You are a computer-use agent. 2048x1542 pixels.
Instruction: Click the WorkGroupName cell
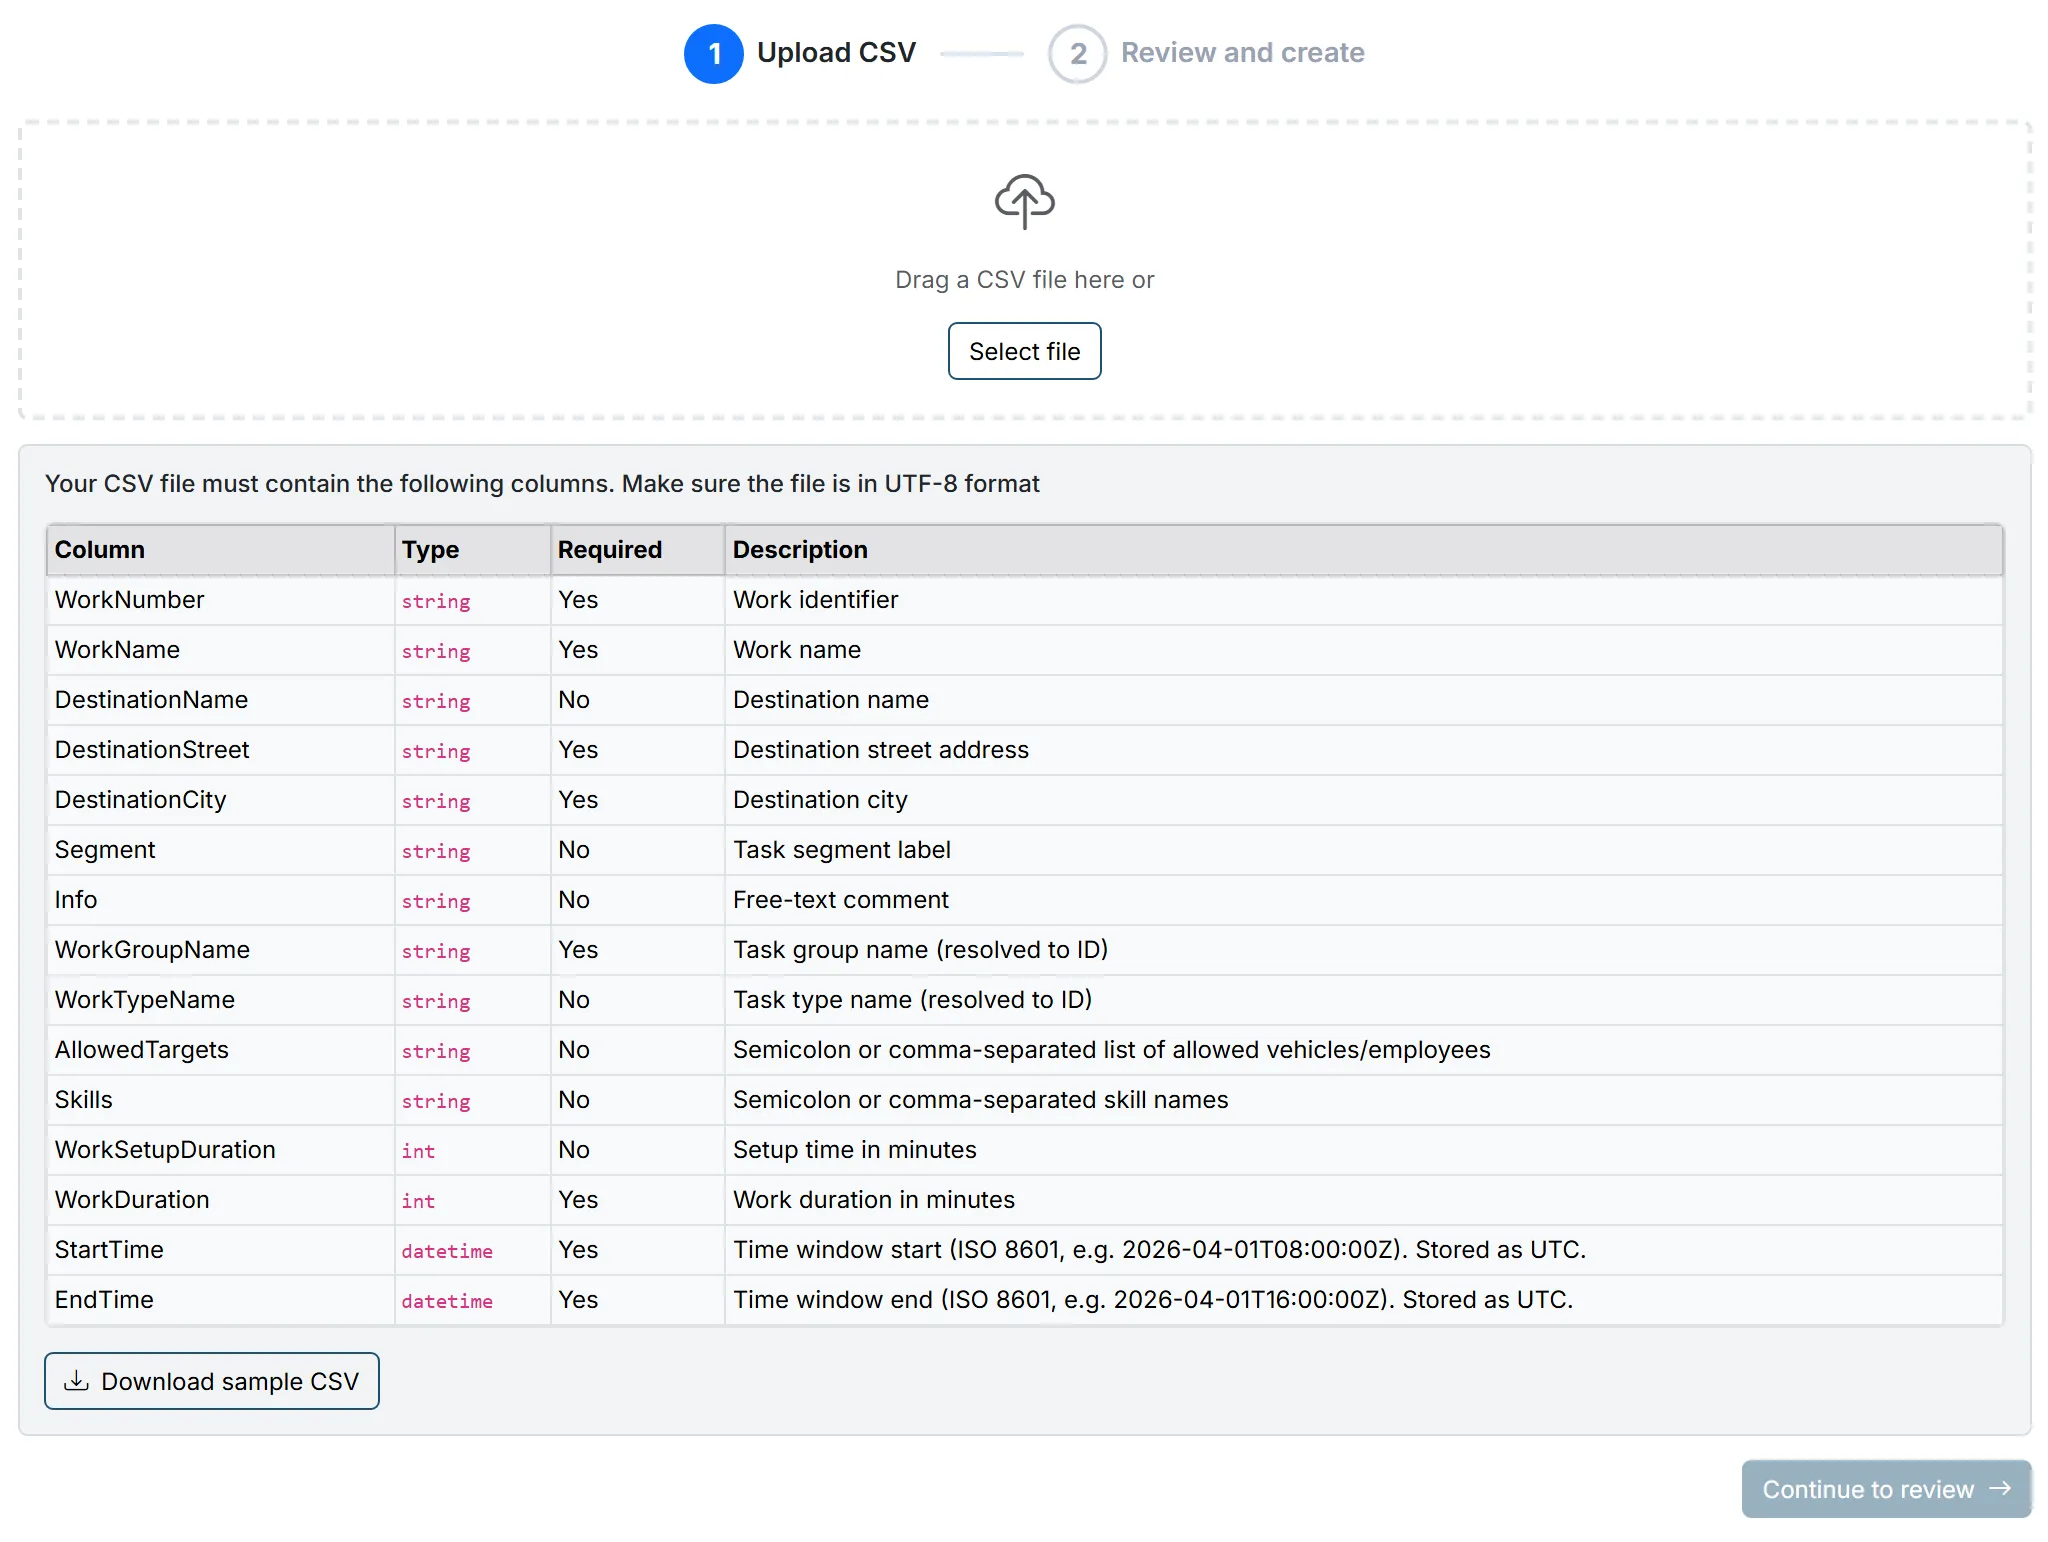[x=220, y=950]
